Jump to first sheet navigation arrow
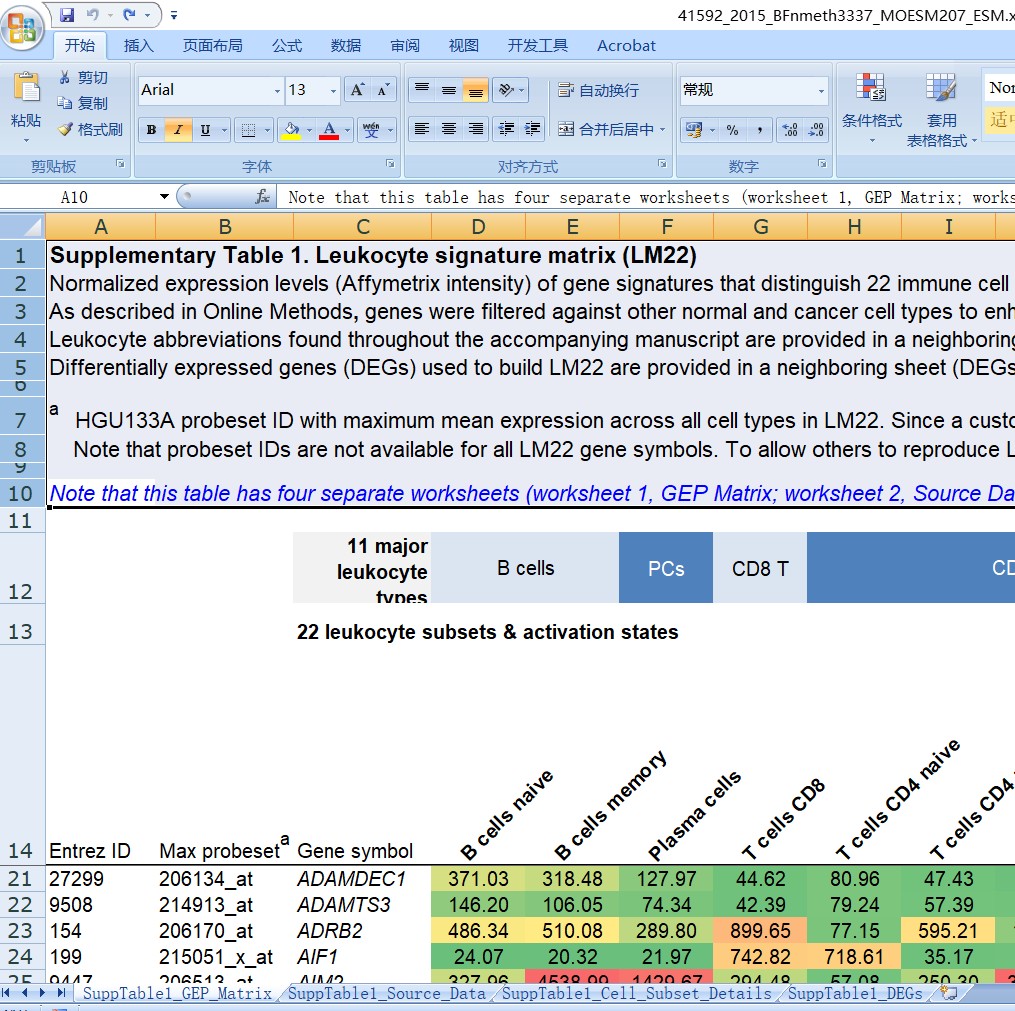Screen dimensions: 1015x1011 (x=6, y=993)
